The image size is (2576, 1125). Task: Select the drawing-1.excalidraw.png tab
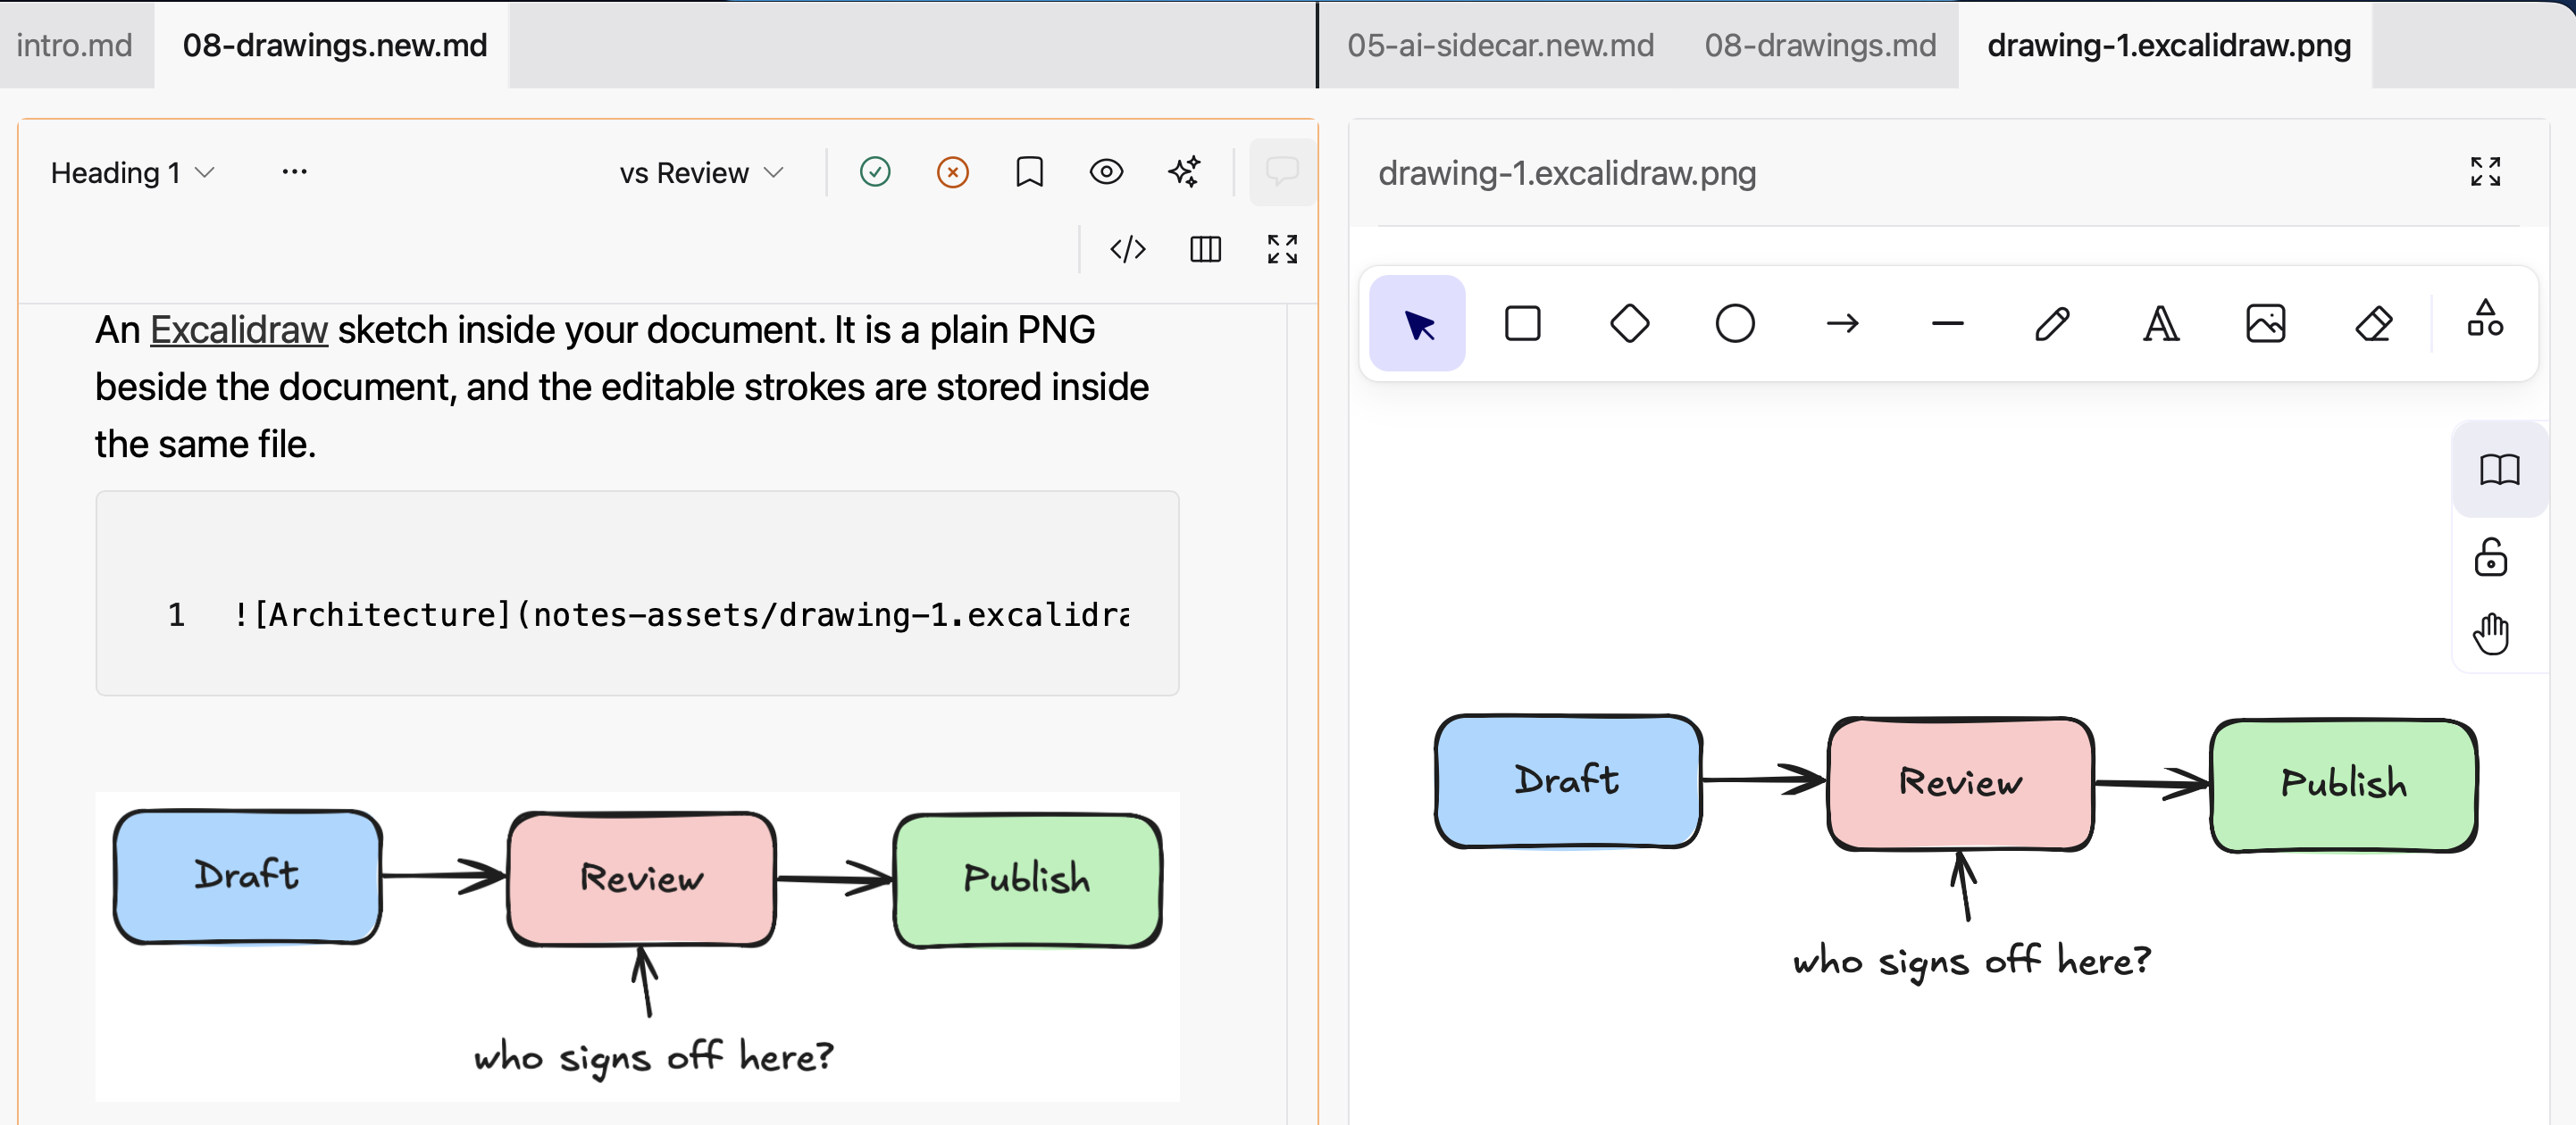2168,45
